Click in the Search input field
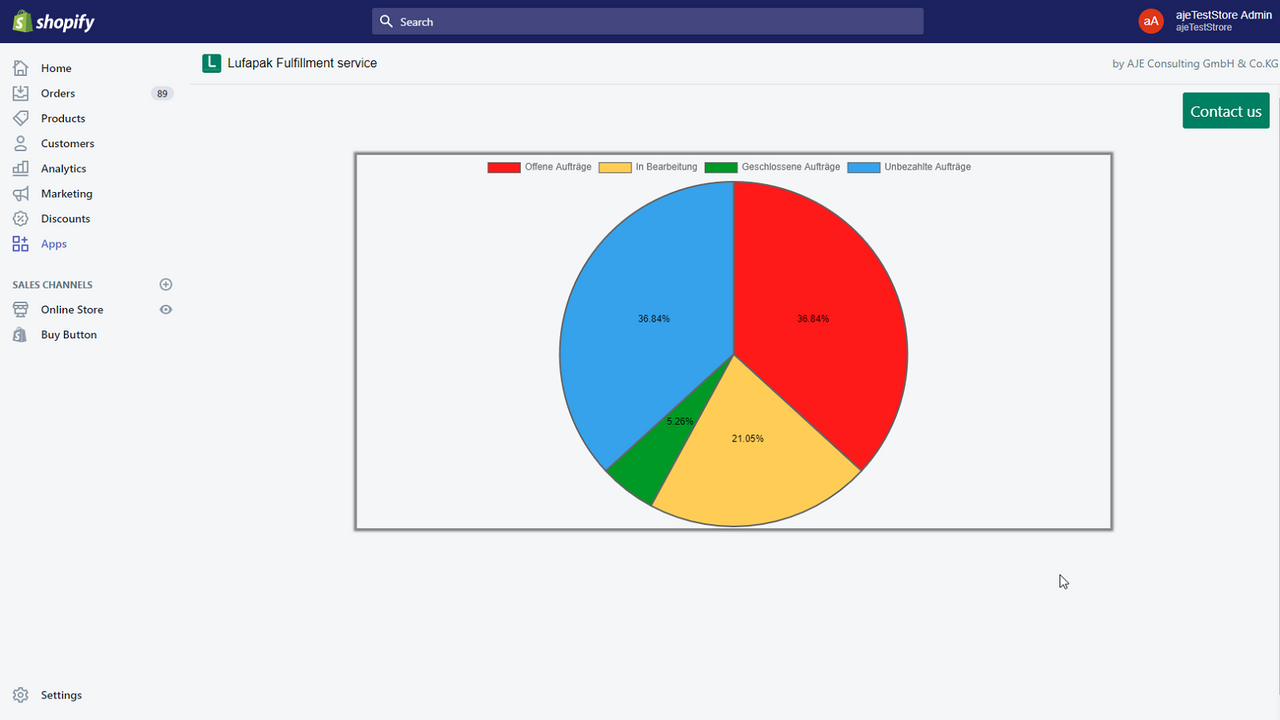 coord(648,21)
